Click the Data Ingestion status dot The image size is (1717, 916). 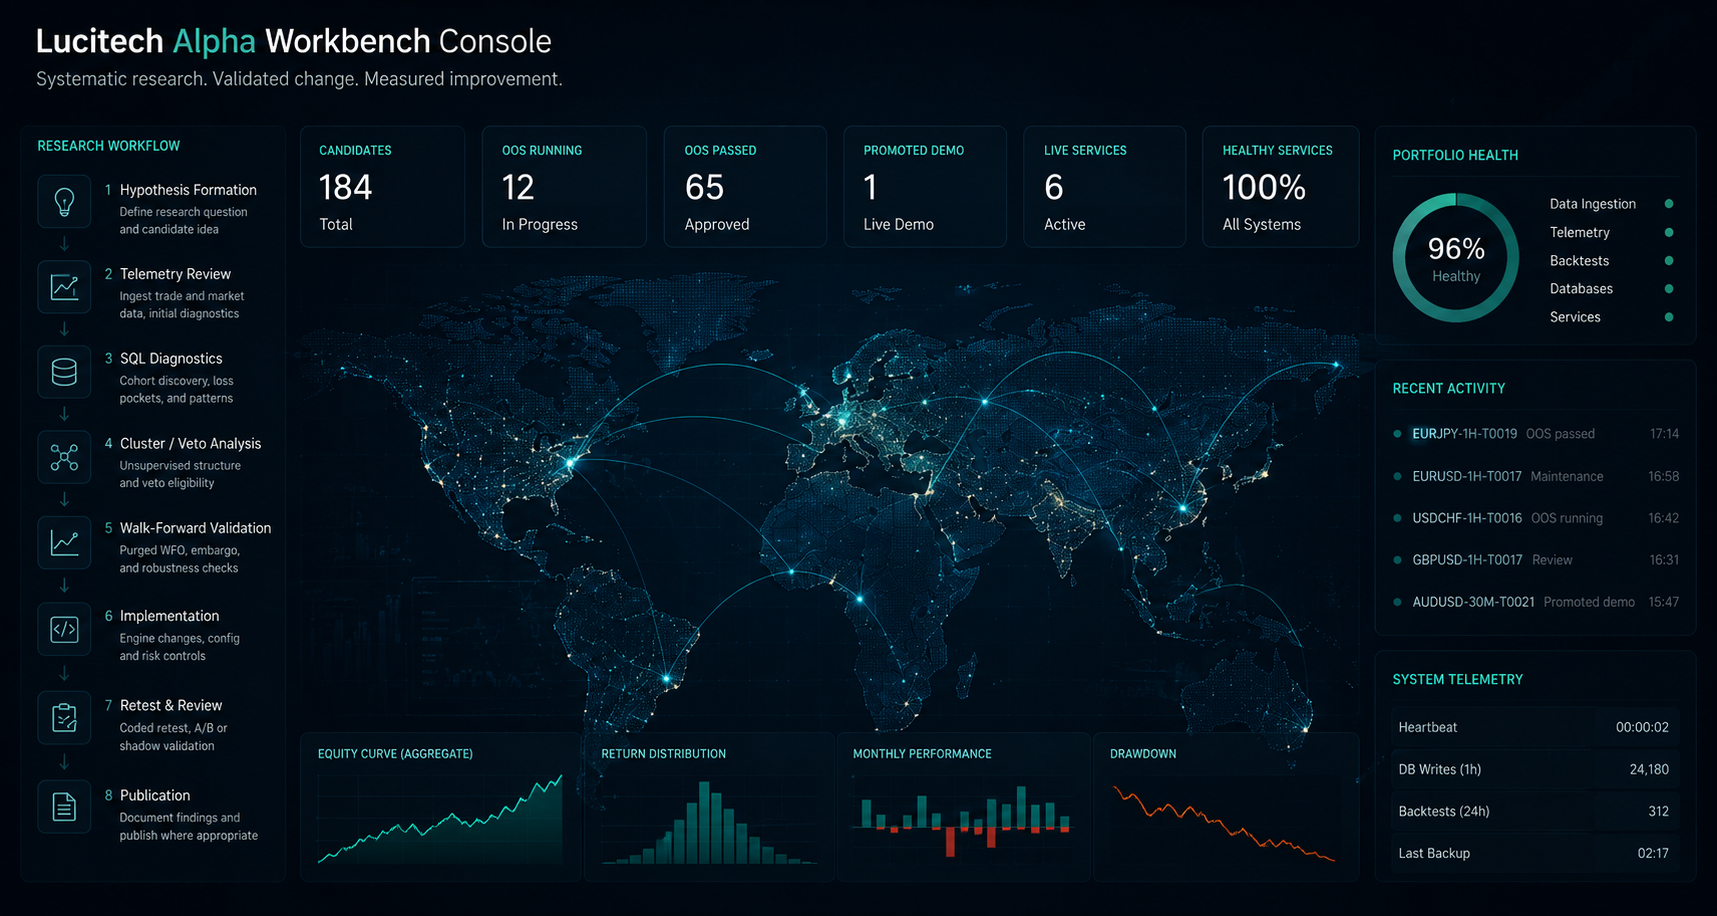point(1669,204)
